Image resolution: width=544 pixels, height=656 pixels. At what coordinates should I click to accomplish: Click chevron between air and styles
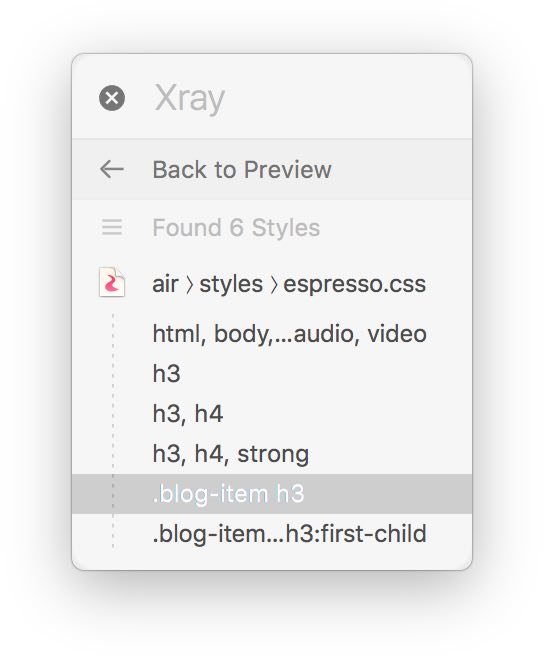pyautogui.click(x=189, y=285)
